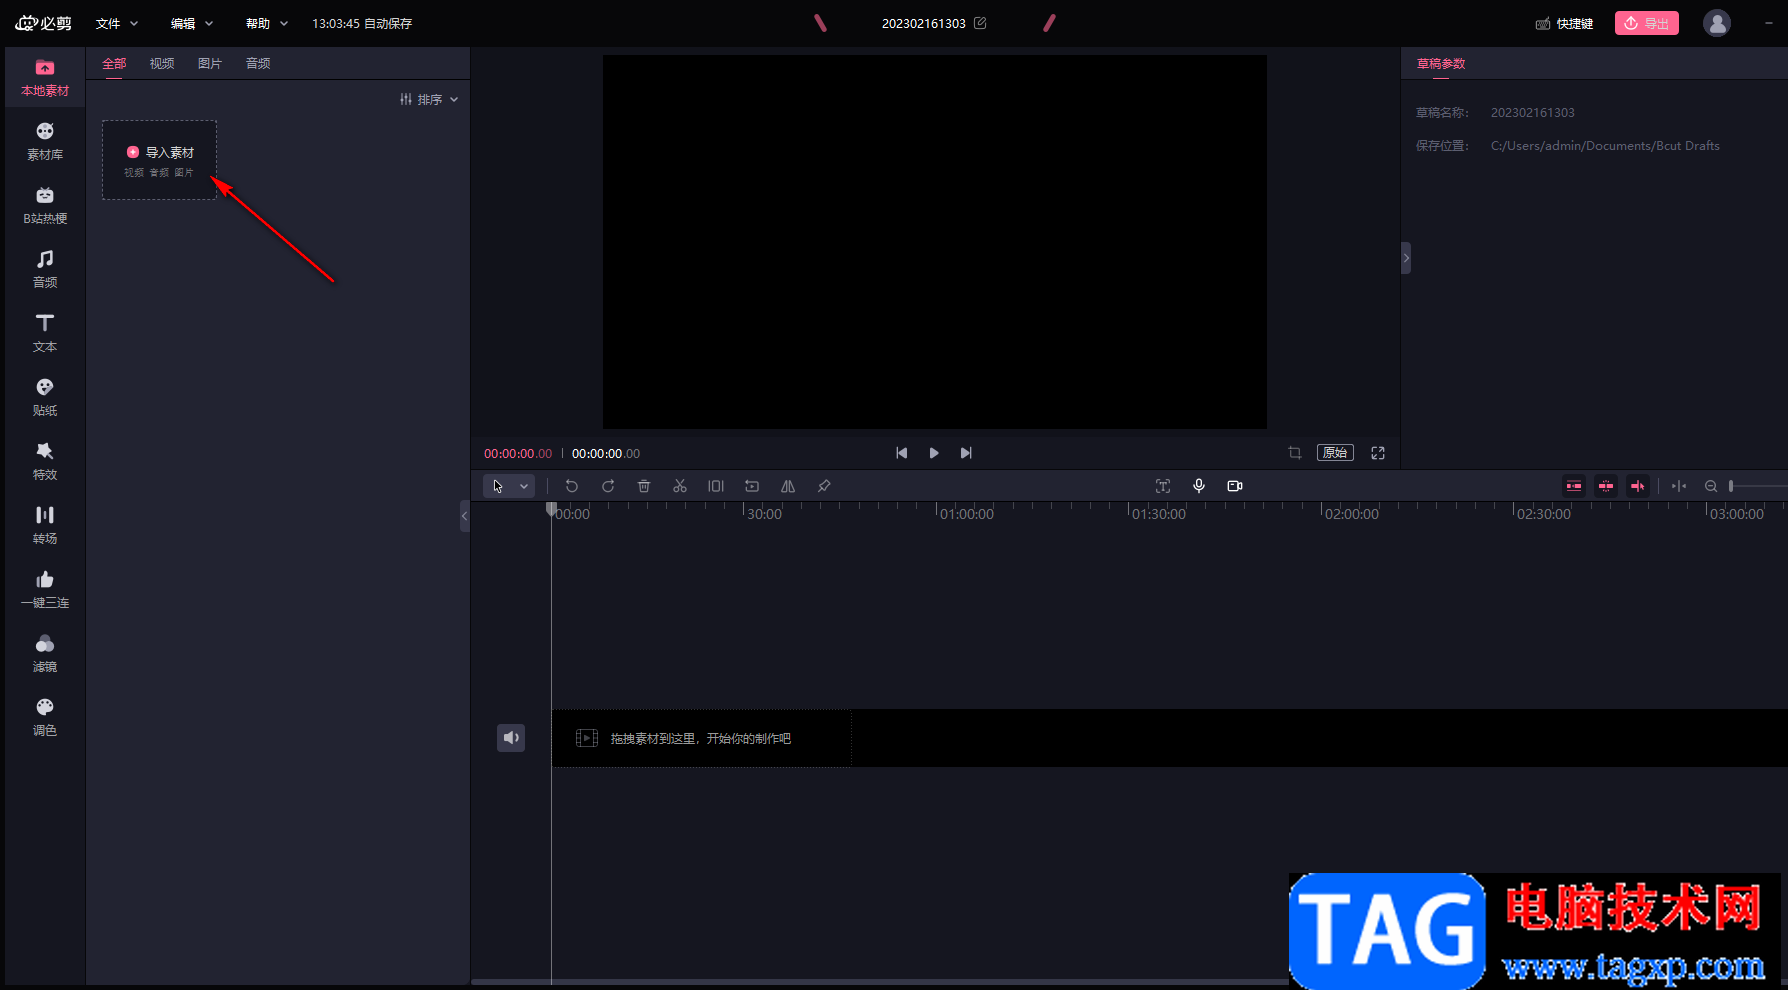Viewport: 1788px width, 990px height.
Task: Toggle the second pink linkage button
Action: pos(1606,486)
